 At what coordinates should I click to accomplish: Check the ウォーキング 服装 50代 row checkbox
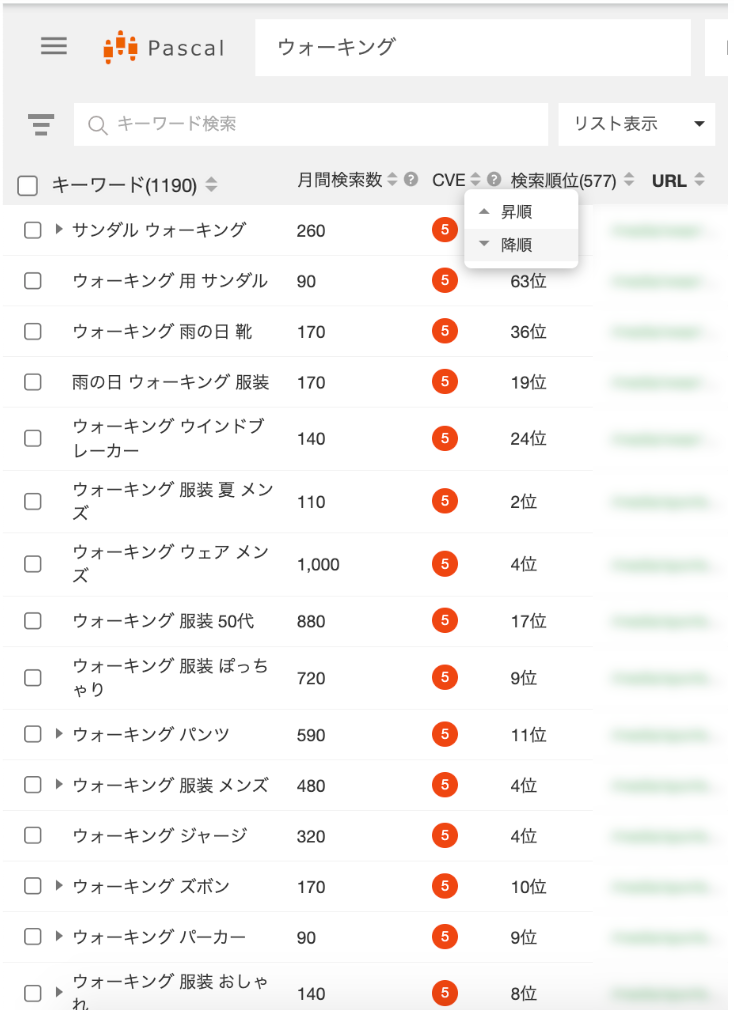pos(31,621)
